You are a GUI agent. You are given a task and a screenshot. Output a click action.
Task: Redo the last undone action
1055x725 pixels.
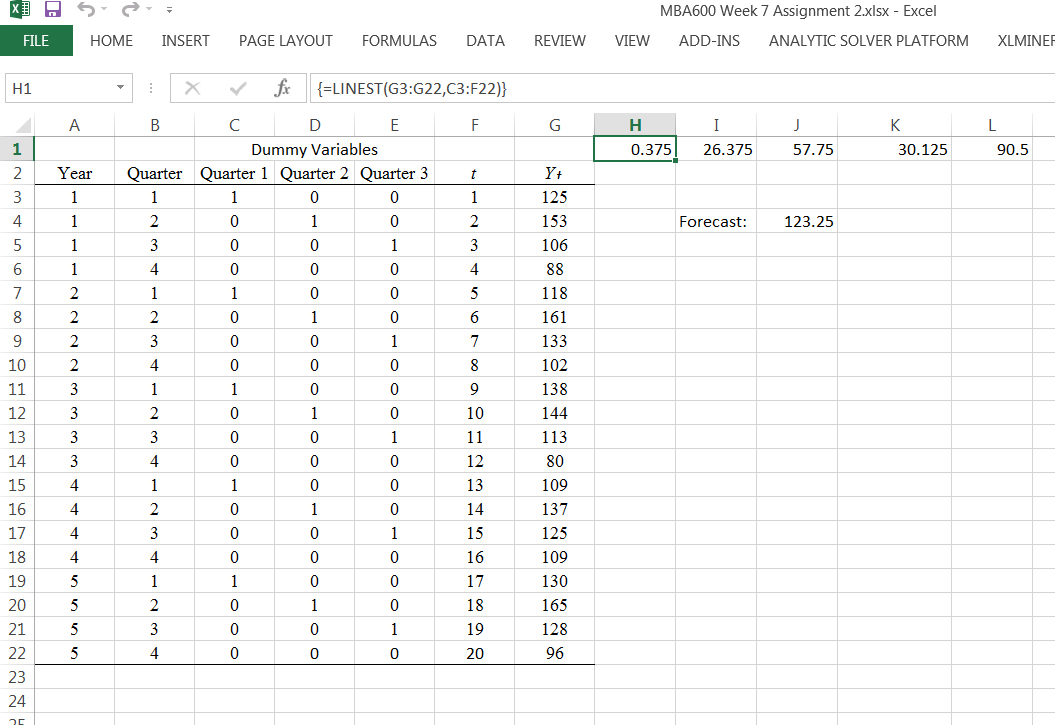131,9
